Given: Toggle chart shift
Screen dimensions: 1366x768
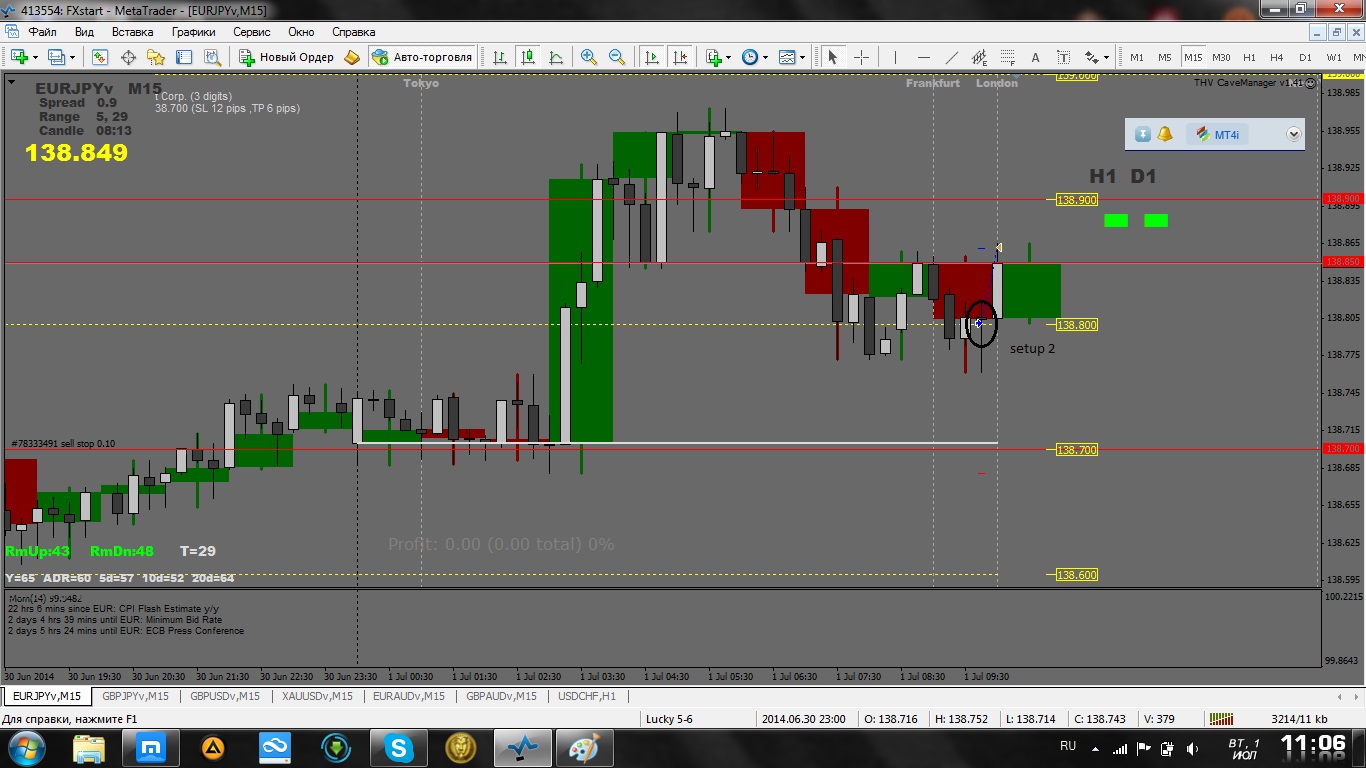Looking at the screenshot, I should point(680,57).
